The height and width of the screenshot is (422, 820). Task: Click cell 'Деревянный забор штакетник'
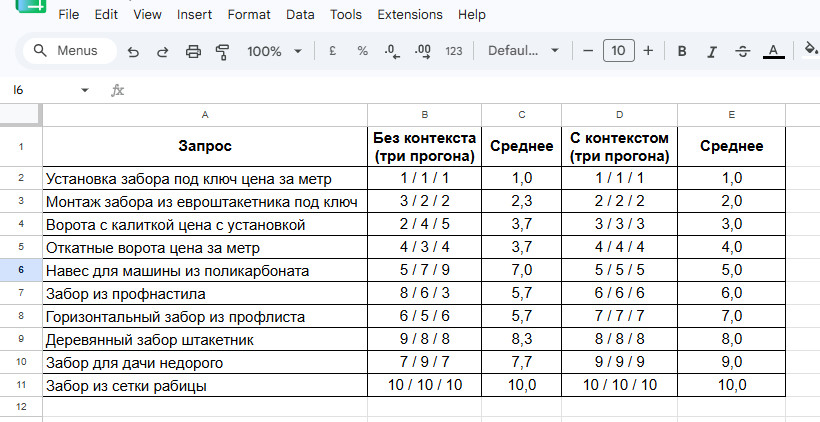pyautogui.click(x=205, y=339)
